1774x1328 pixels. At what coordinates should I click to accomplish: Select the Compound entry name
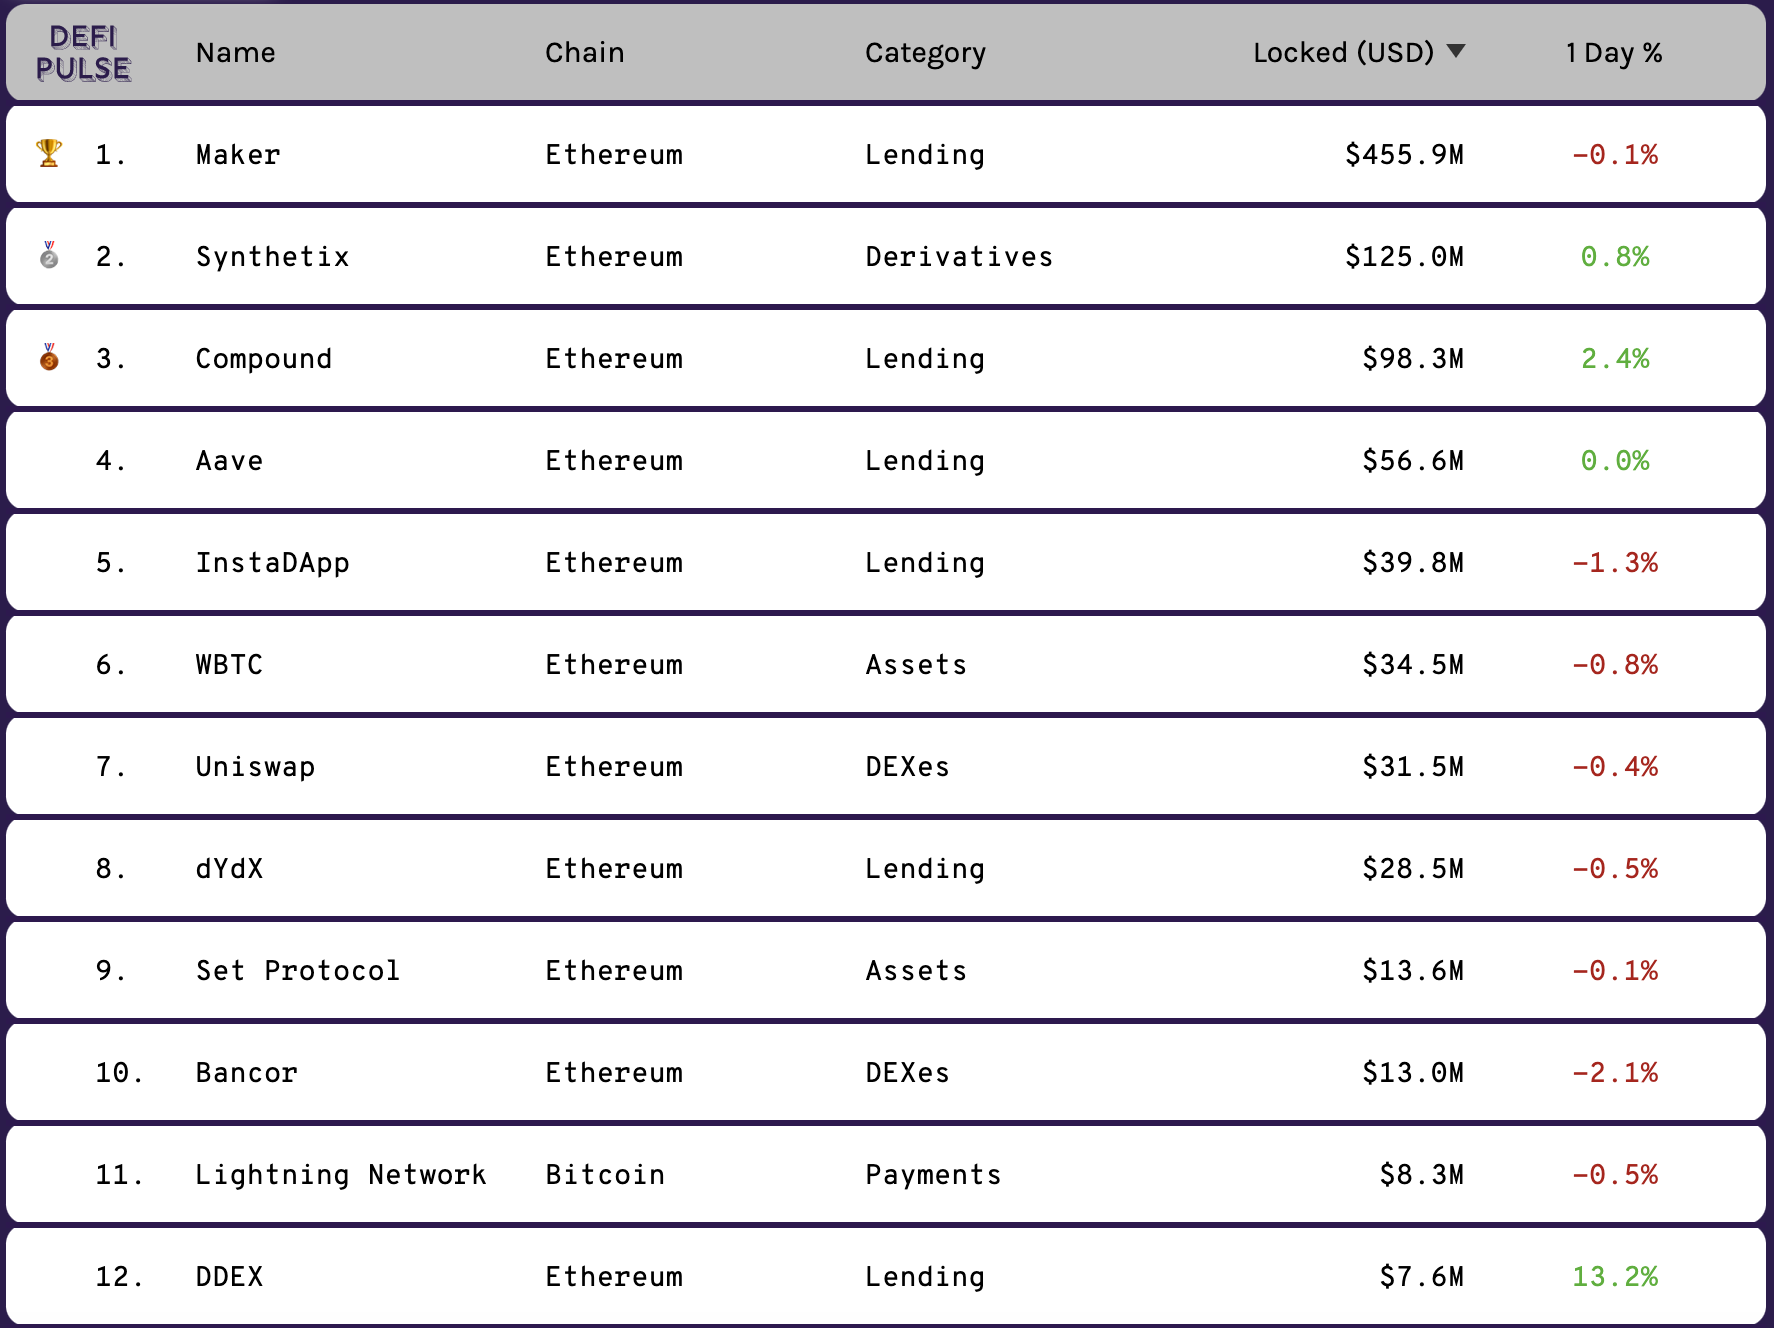[x=263, y=358]
